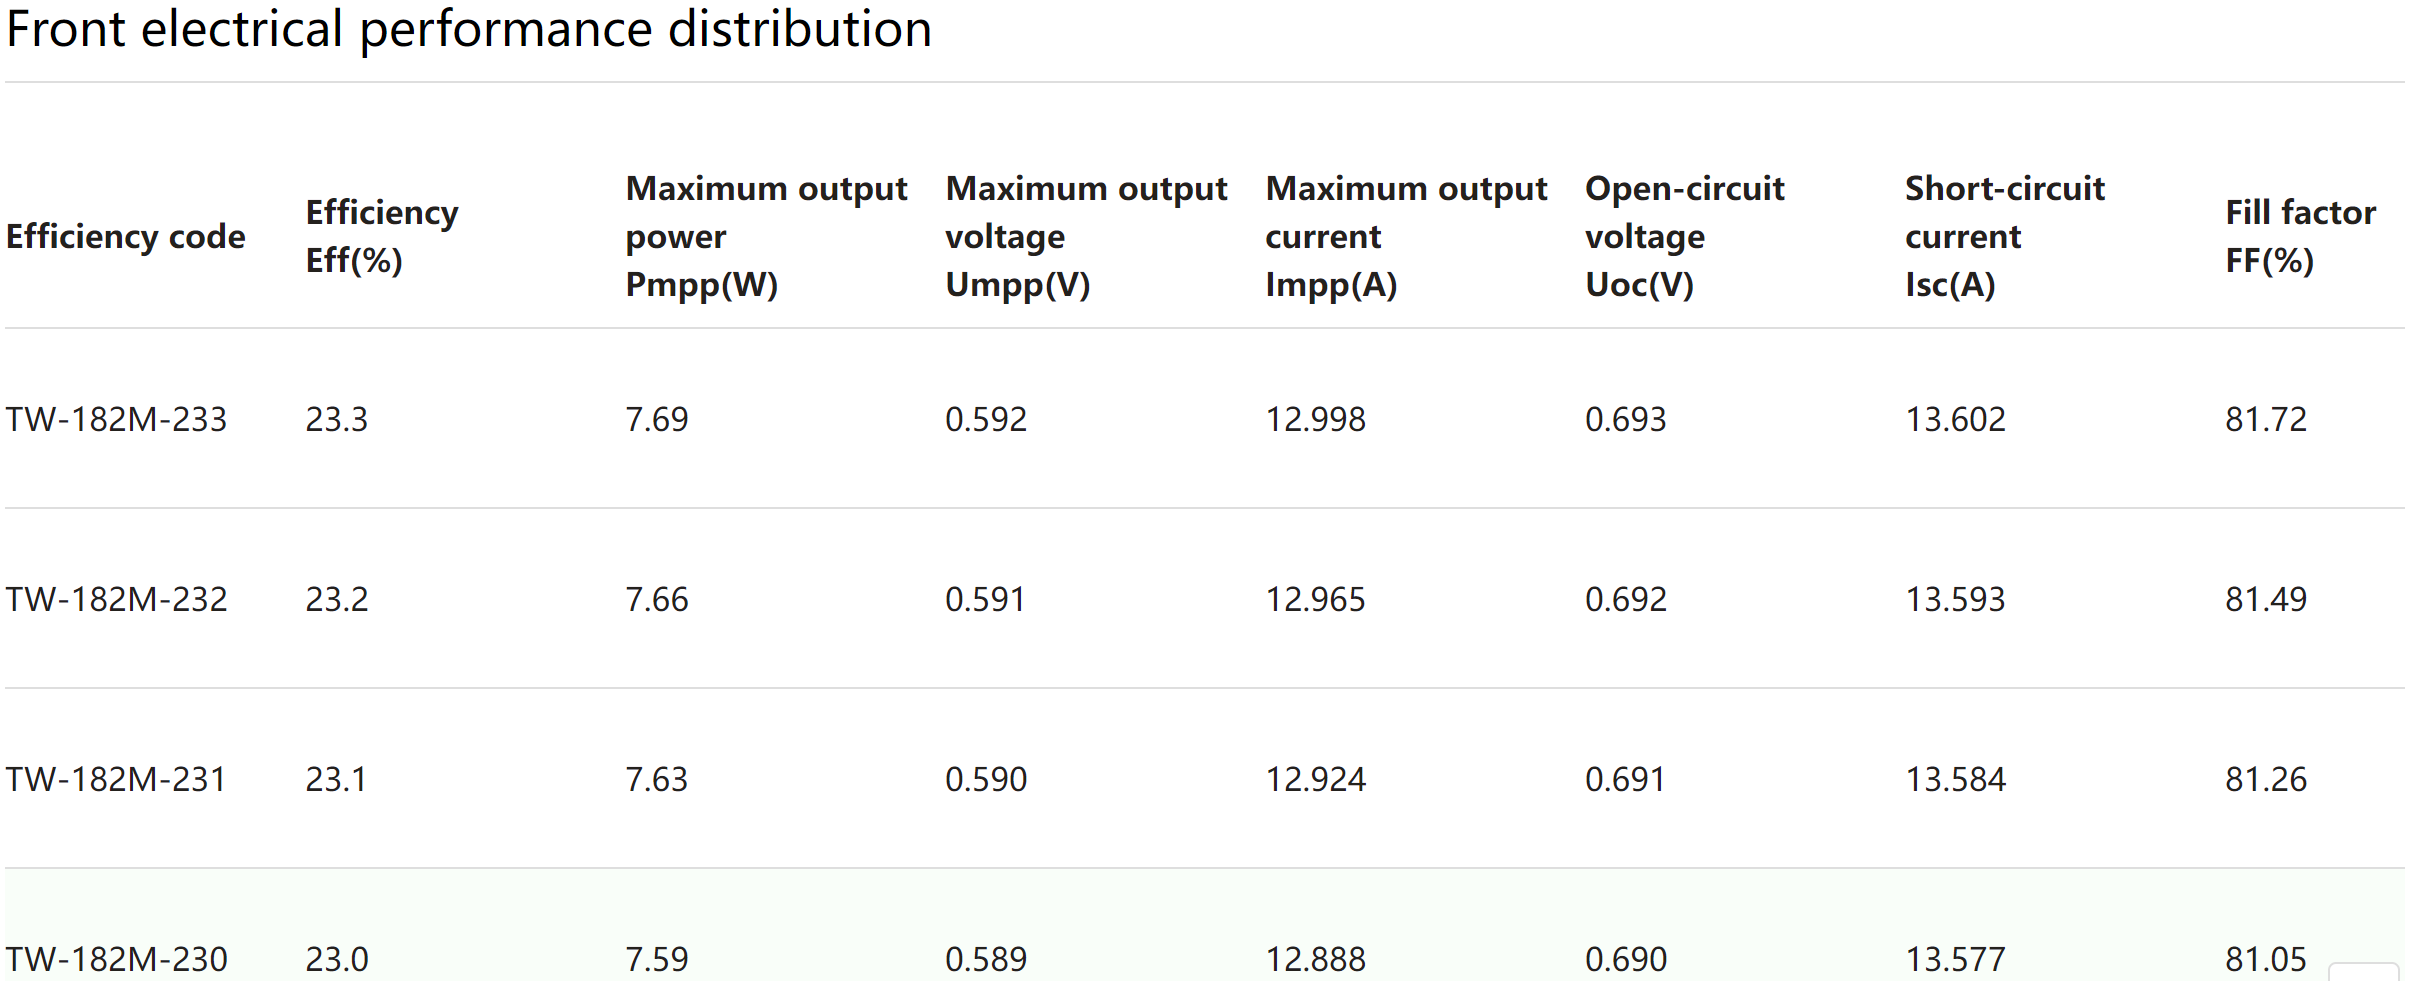The width and height of the screenshot is (2409, 981).
Task: Select the TW-182M-232 row code
Action: 117,599
